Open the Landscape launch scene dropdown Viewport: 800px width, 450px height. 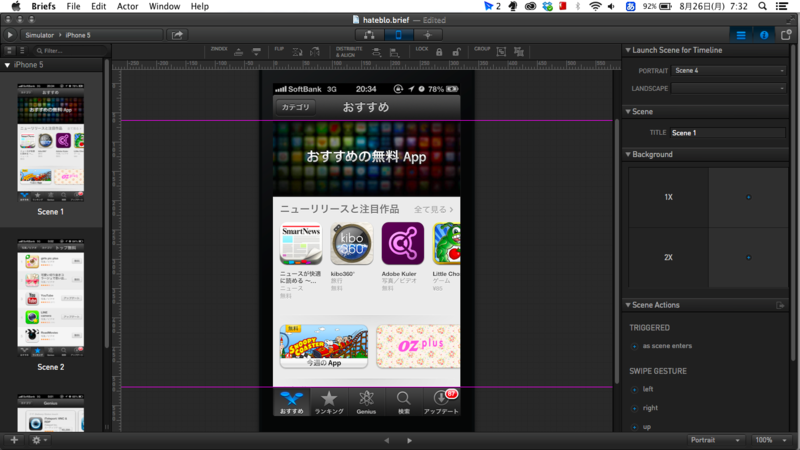point(729,88)
